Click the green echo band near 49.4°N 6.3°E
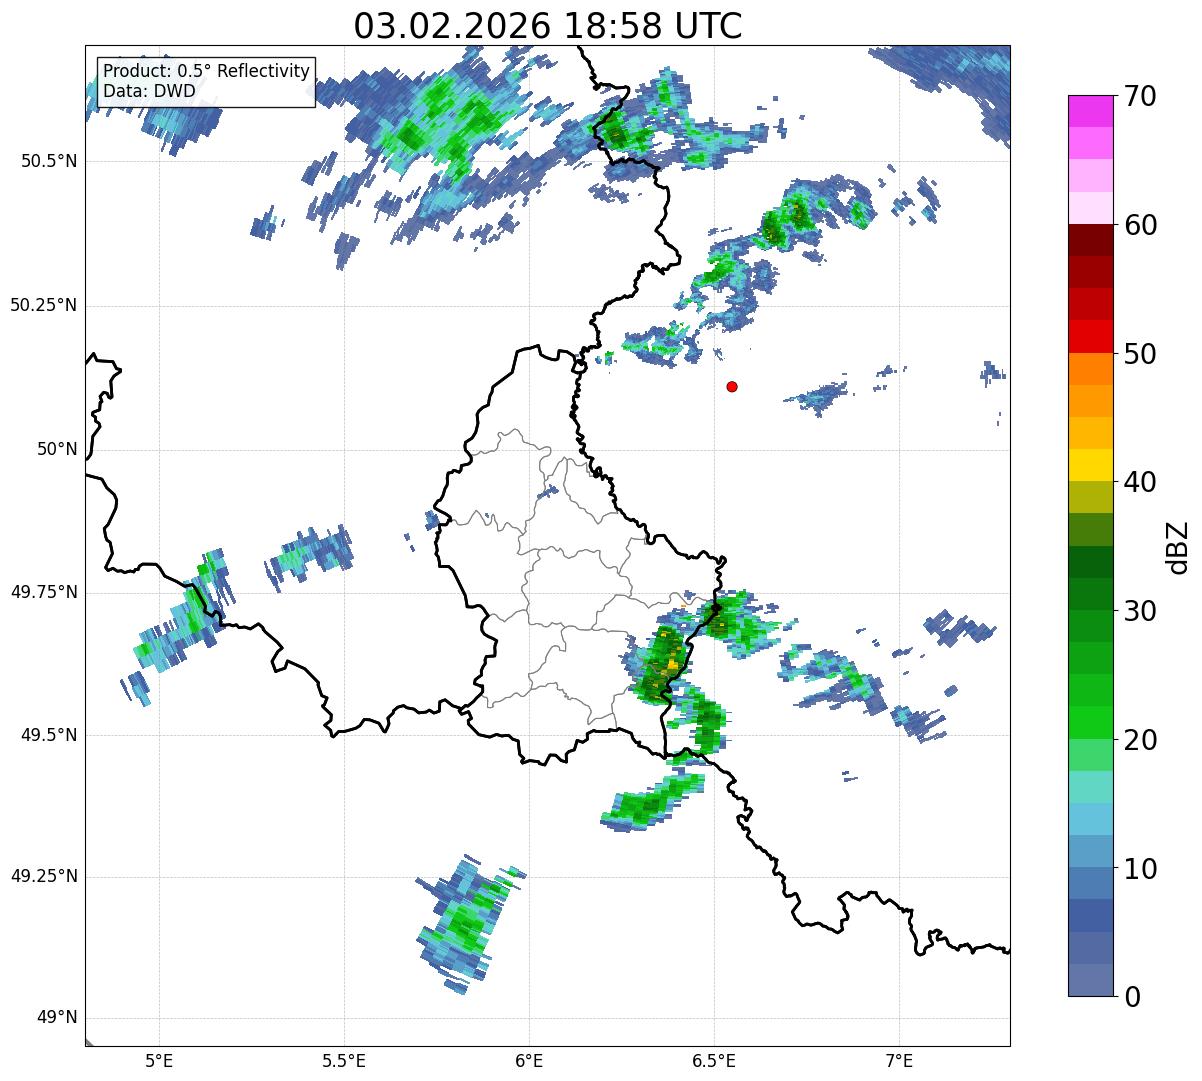The height and width of the screenshot is (1081, 1202). pos(652,802)
